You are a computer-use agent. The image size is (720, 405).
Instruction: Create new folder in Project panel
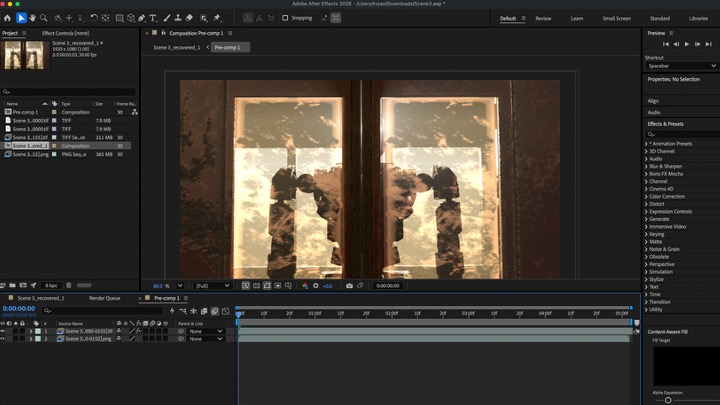pos(12,285)
